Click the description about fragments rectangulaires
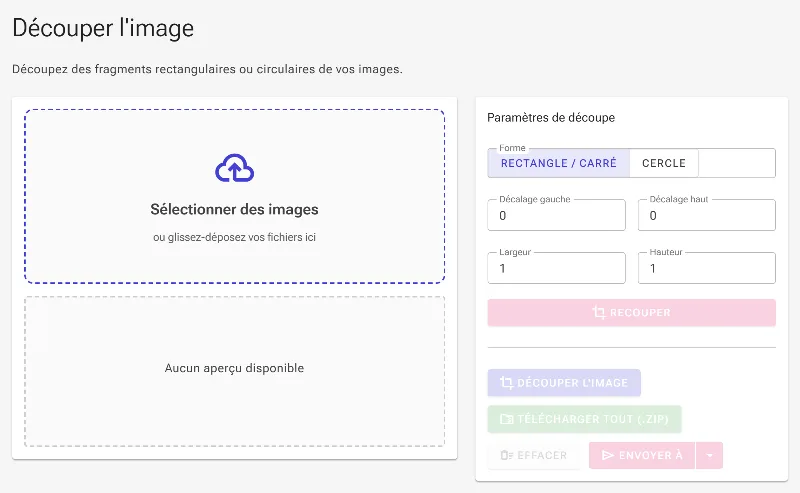 click(x=207, y=69)
